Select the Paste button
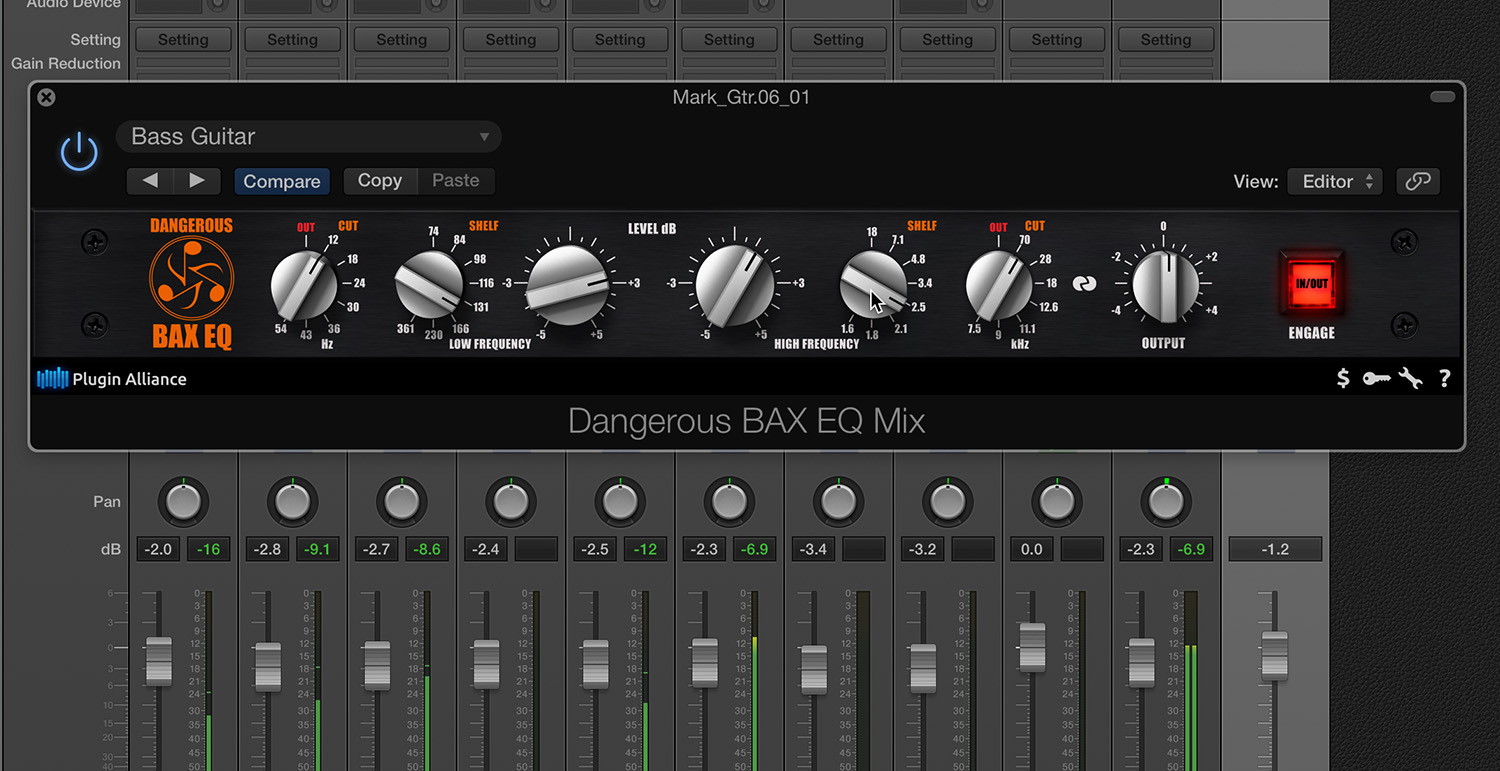Image resolution: width=1500 pixels, height=771 pixels. [455, 181]
